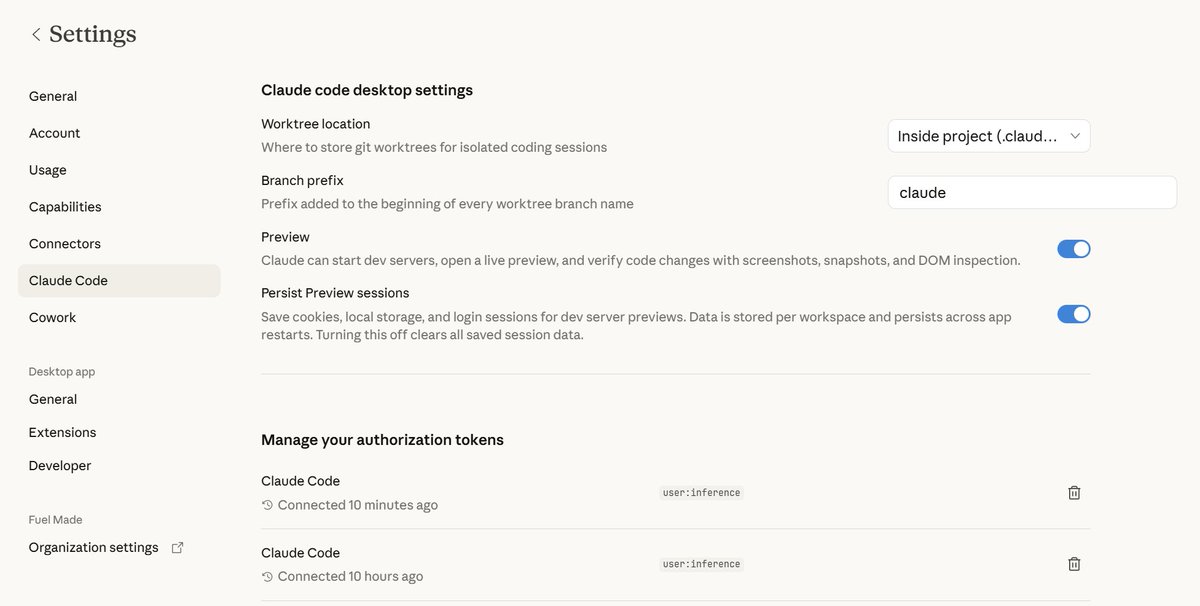Turn off the Preview toggle
The image size is (1200, 606).
(x=1073, y=249)
